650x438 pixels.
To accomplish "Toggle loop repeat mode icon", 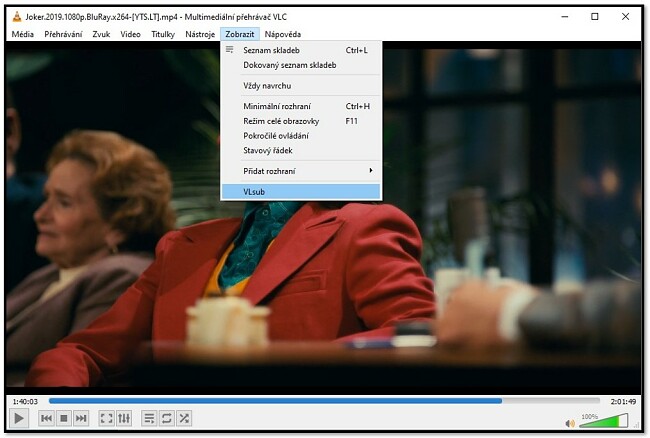I will [x=167, y=418].
